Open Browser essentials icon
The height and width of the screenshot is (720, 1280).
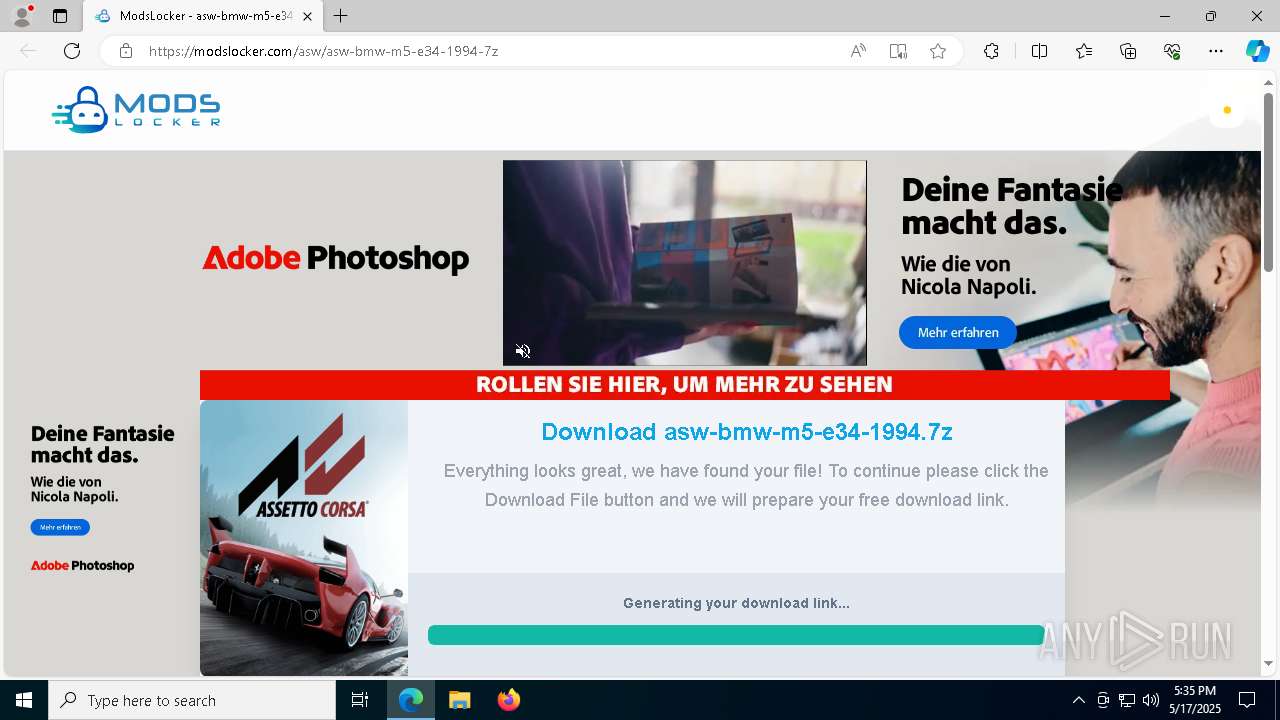coord(1172,51)
